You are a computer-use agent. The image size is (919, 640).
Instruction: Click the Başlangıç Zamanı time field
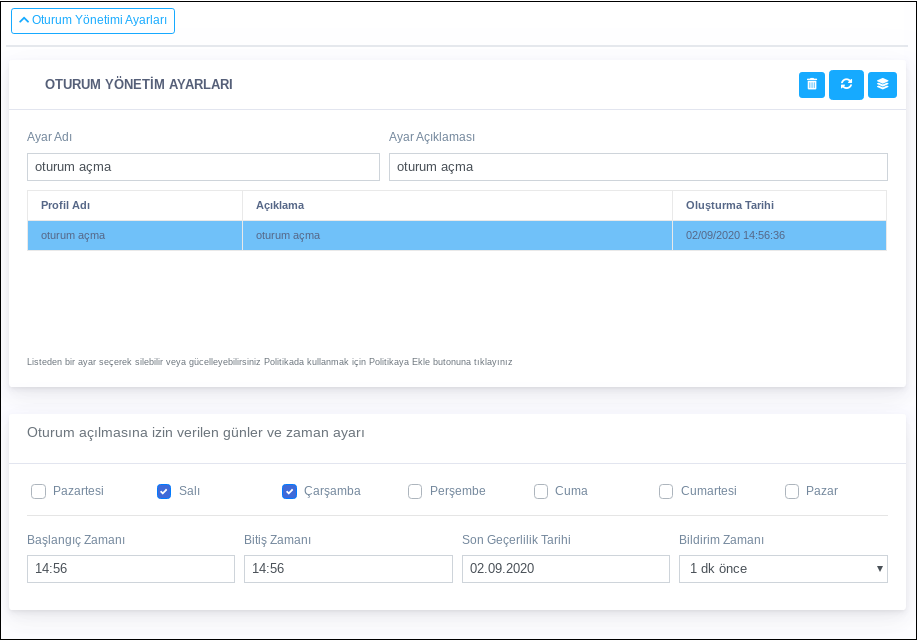131,569
